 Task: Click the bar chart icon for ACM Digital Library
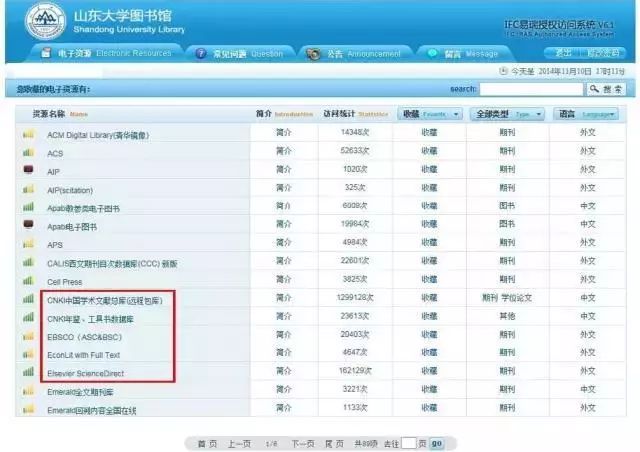(x=29, y=134)
